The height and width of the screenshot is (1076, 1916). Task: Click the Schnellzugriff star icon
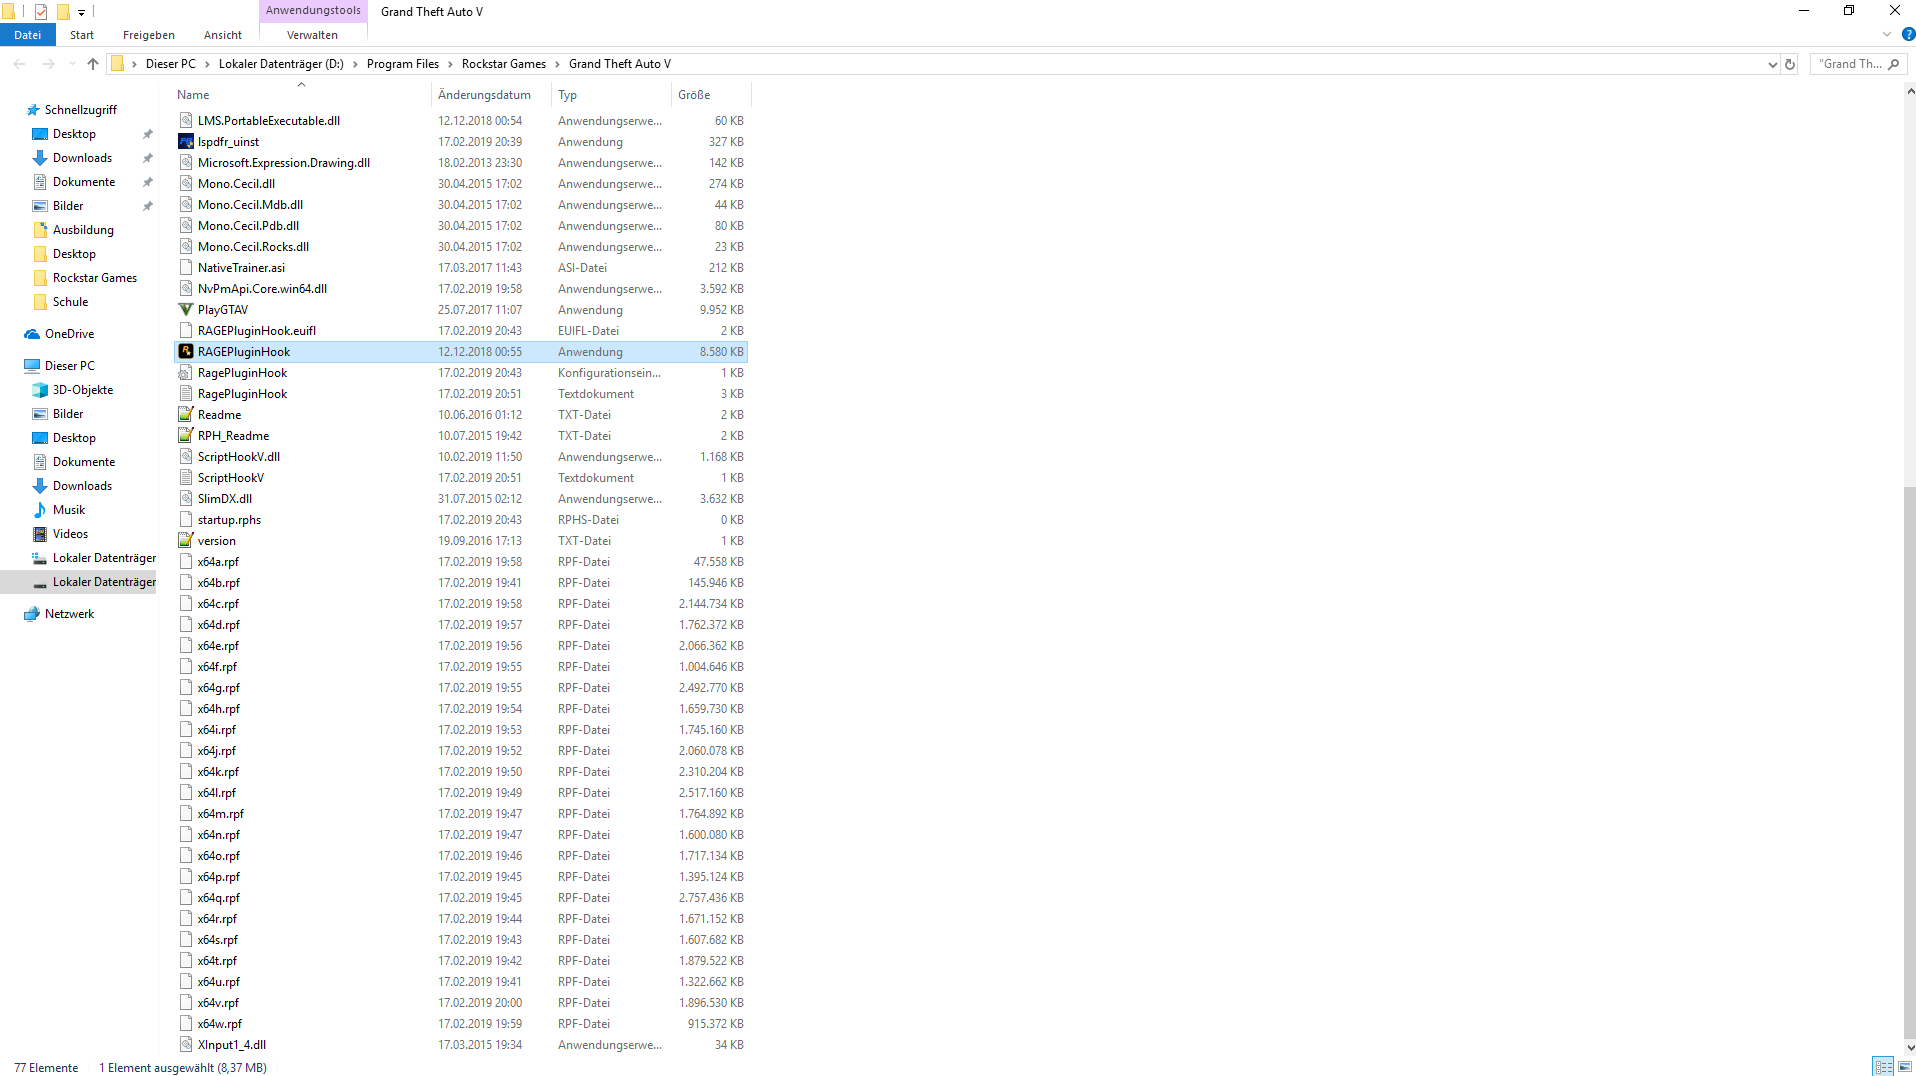coord(33,110)
